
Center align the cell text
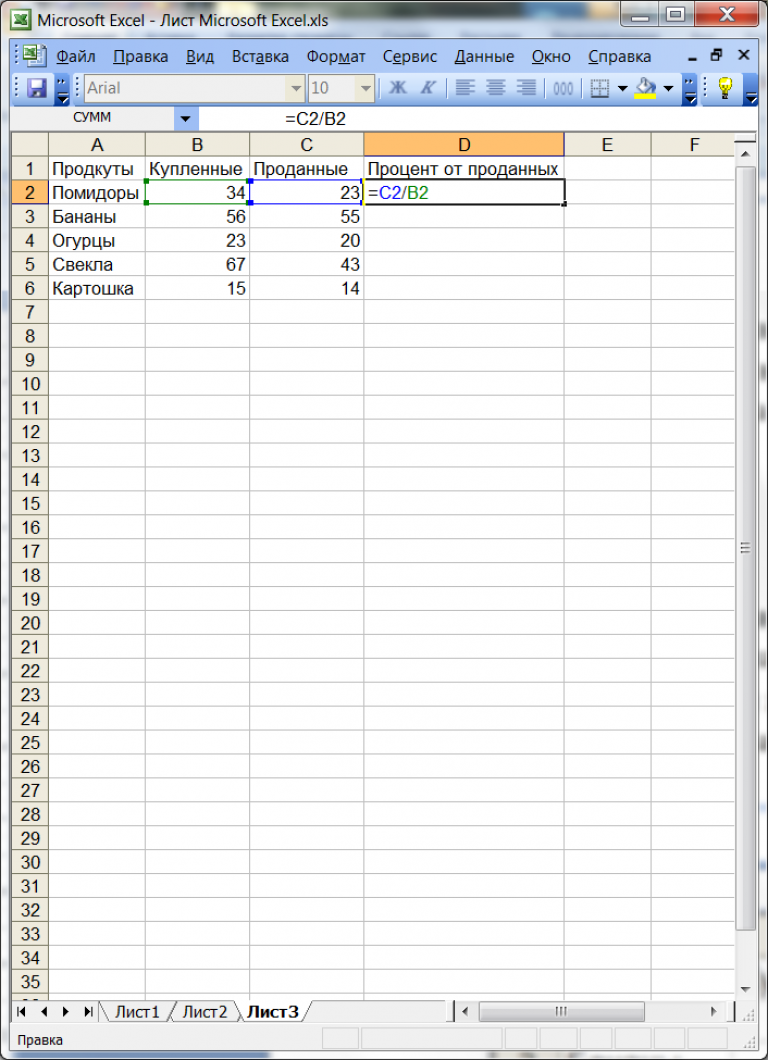point(496,88)
